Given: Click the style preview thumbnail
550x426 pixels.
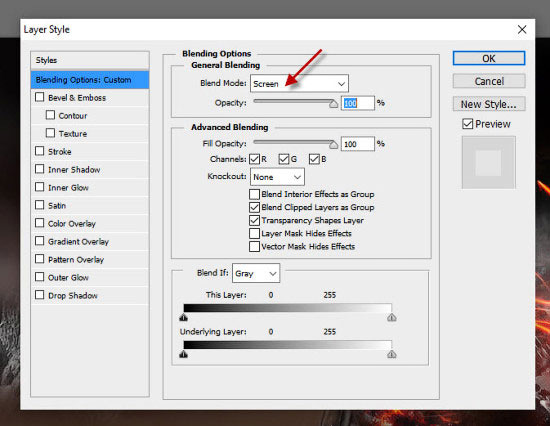Looking at the screenshot, I should (489, 163).
